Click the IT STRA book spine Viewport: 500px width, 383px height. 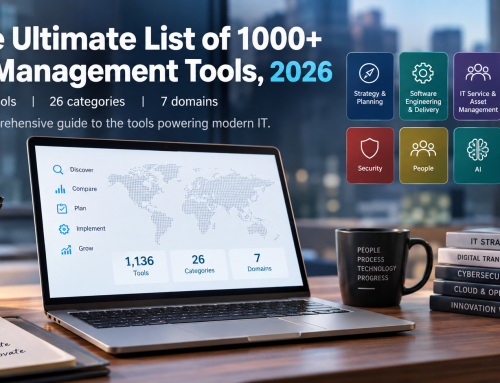click(473, 240)
